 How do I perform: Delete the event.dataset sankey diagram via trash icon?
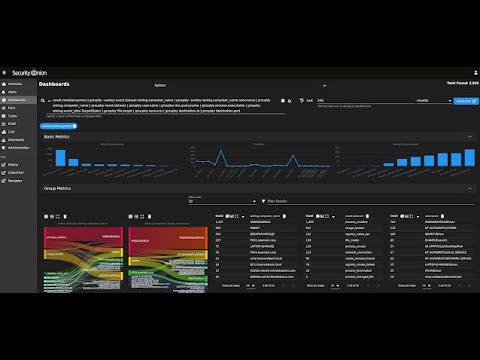pos(65,217)
